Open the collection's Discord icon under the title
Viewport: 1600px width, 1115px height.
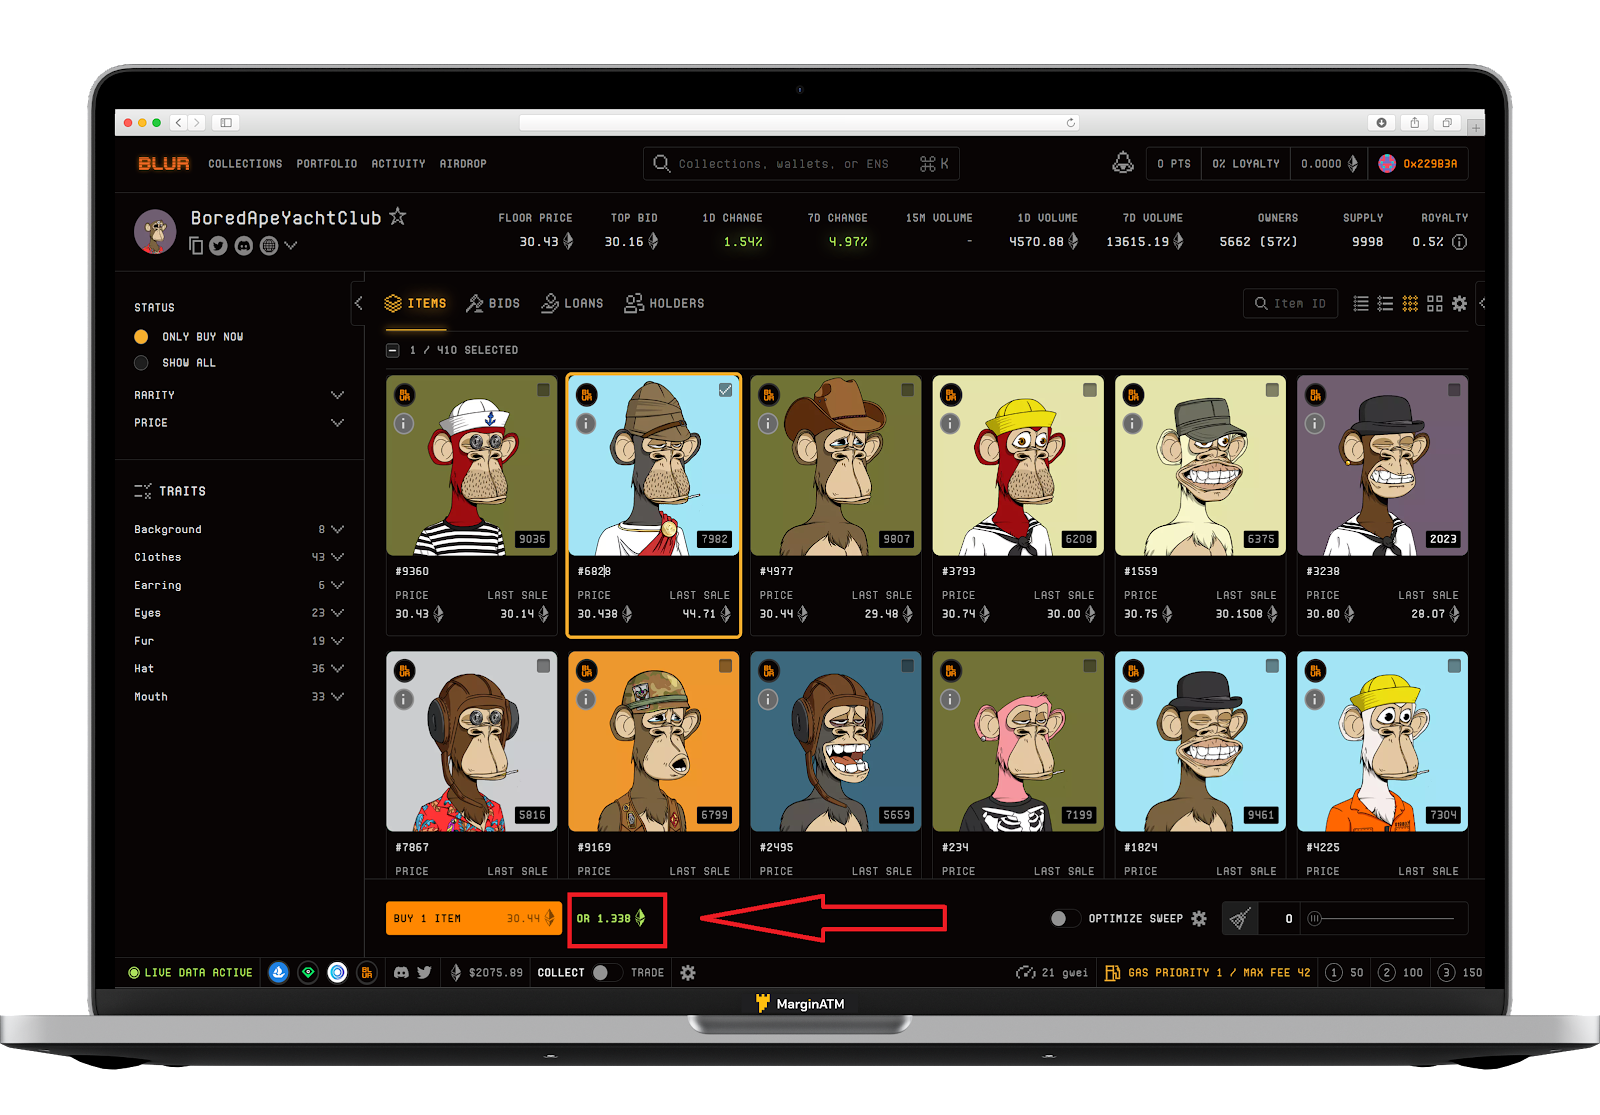pyautogui.click(x=244, y=246)
